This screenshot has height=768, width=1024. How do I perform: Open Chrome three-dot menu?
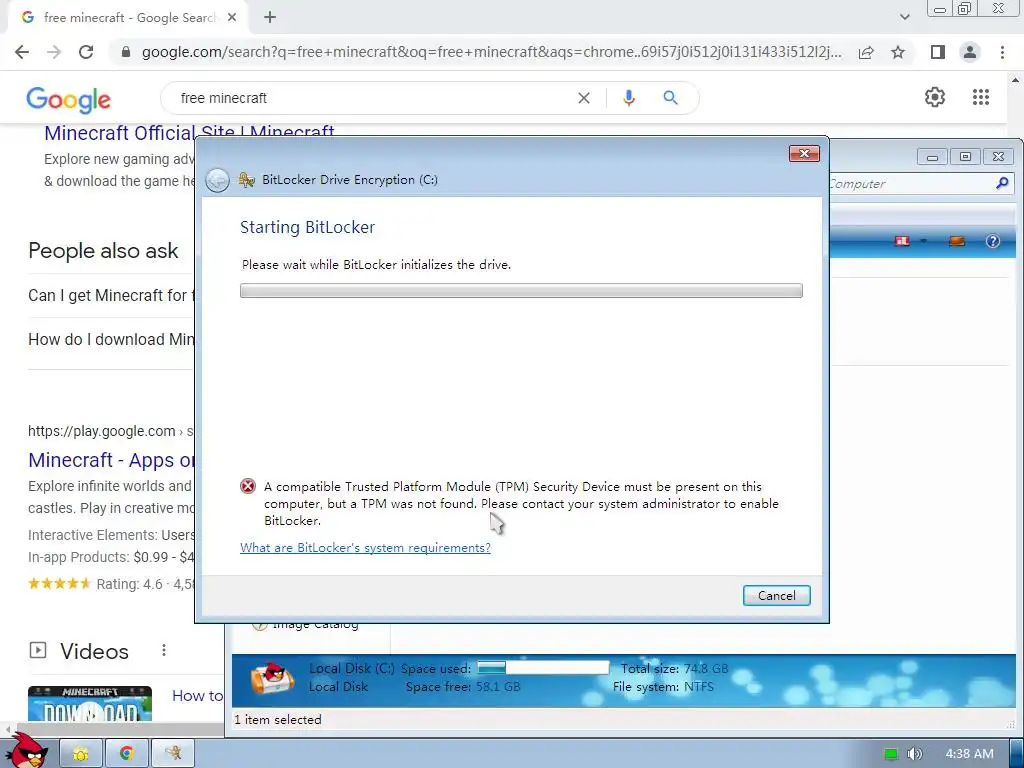[1002, 52]
